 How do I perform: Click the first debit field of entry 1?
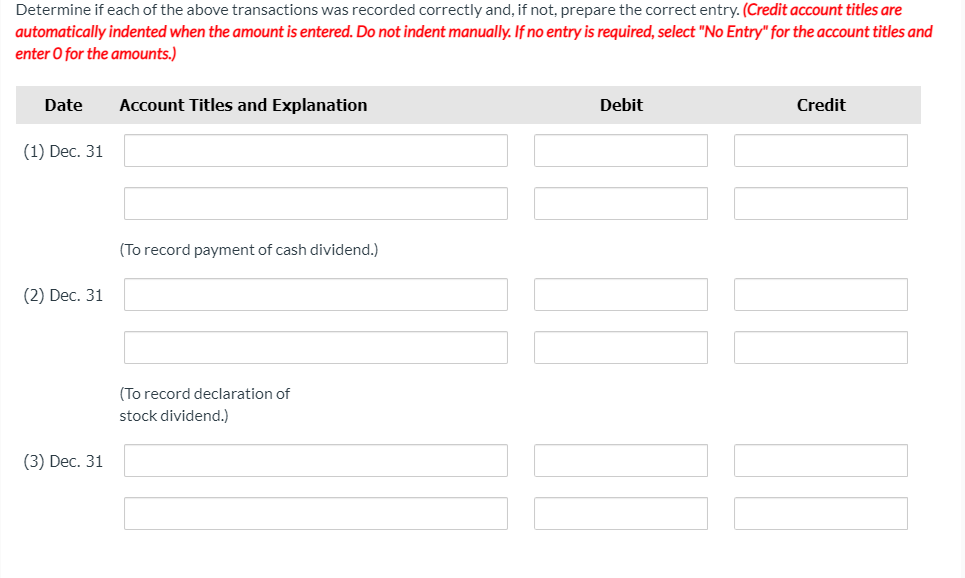(x=620, y=150)
